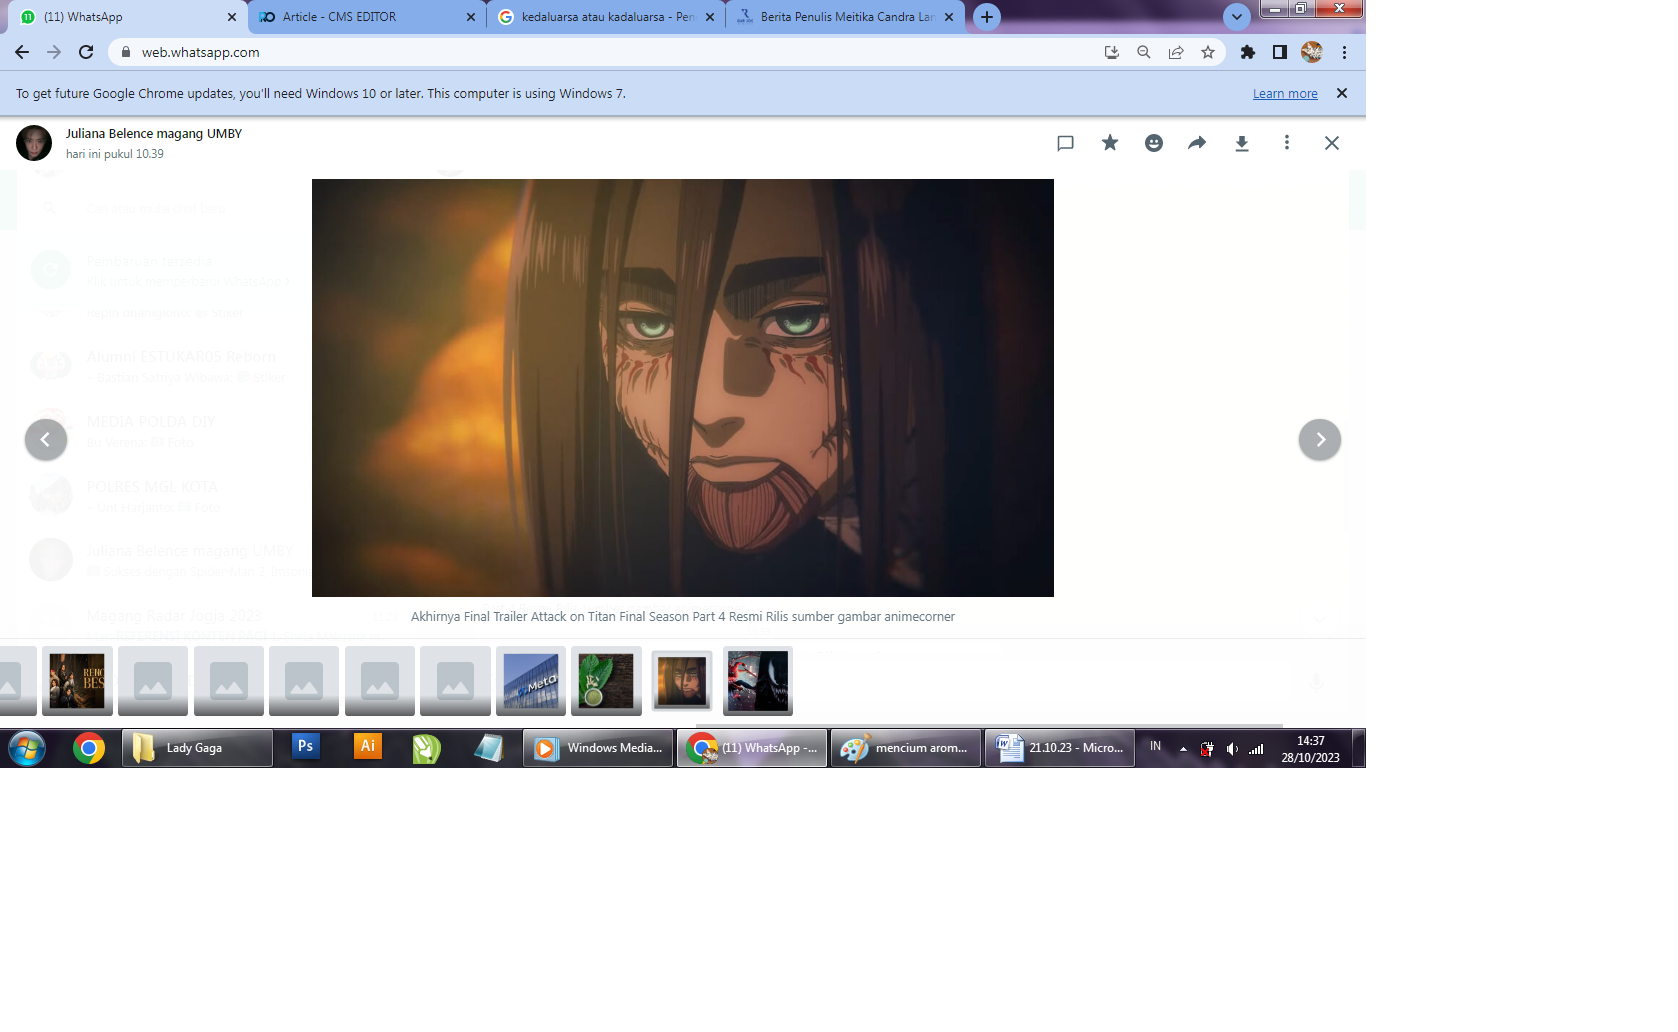Click Juliana Belence's profile picture
The width and height of the screenshot is (1678, 1032).
tap(34, 143)
